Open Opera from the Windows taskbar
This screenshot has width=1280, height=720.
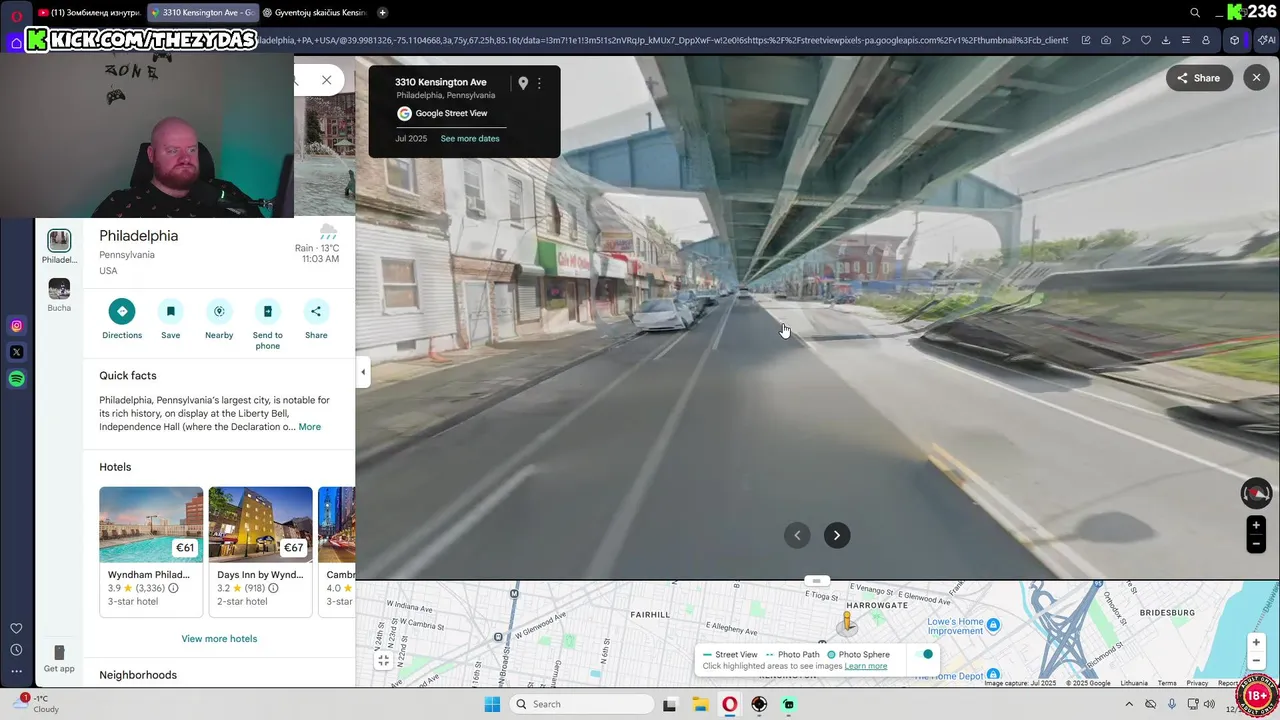[730, 704]
